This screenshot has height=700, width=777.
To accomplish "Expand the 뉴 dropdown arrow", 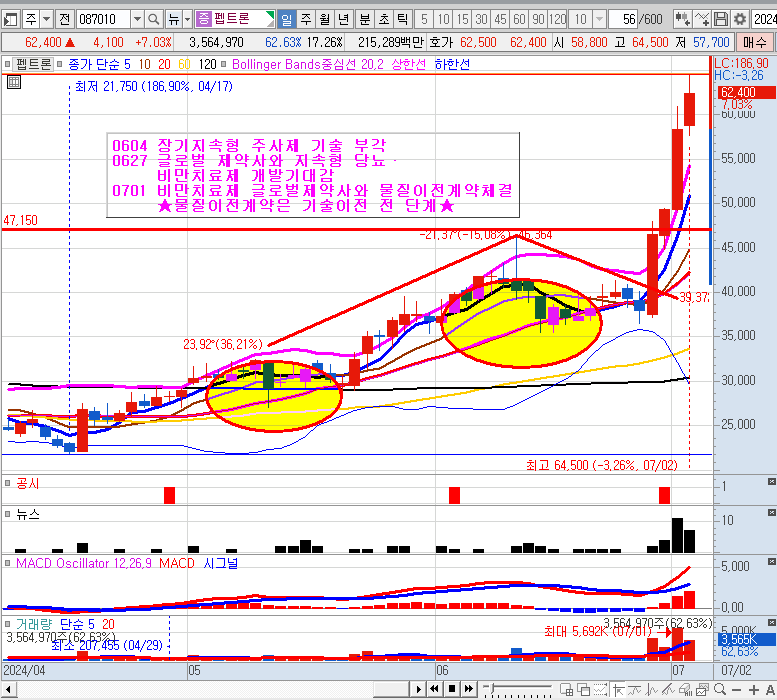I will [x=188, y=19].
